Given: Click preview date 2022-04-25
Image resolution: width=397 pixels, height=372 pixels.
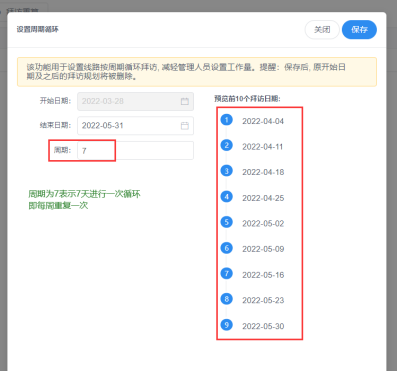Looking at the screenshot, I should 263,198.
